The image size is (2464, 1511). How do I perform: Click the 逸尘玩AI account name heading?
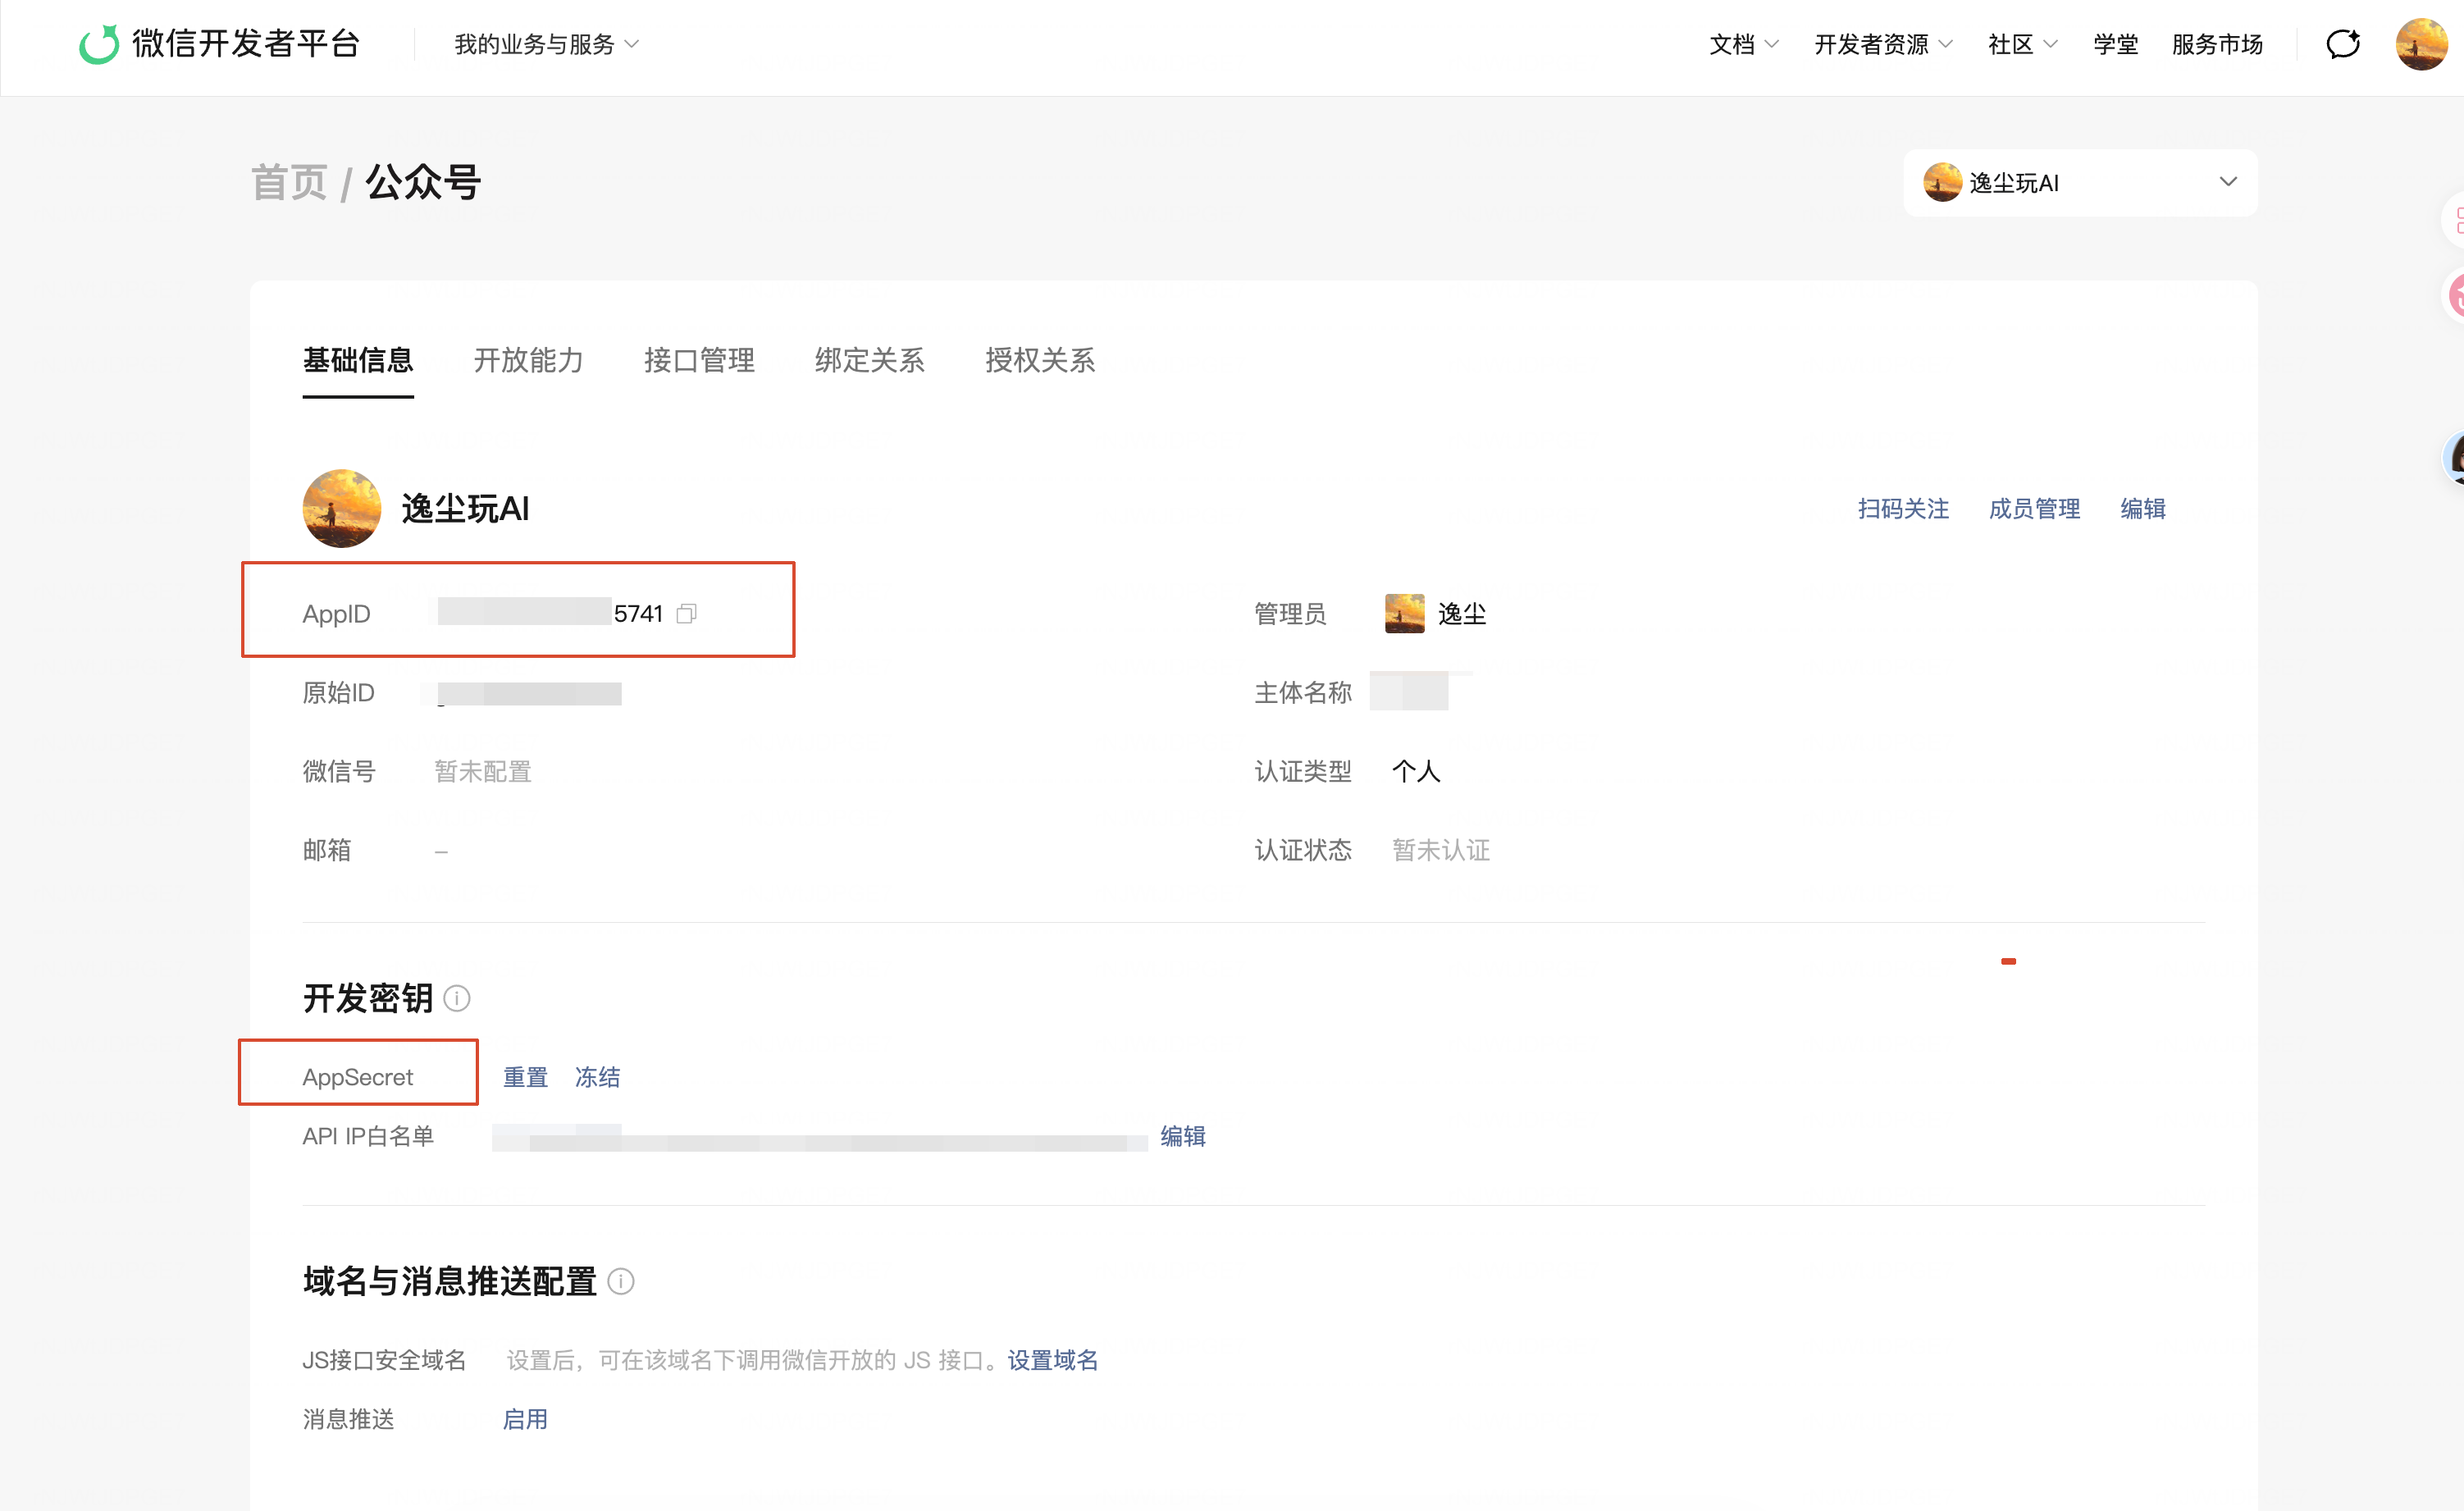pyautogui.click(x=465, y=509)
